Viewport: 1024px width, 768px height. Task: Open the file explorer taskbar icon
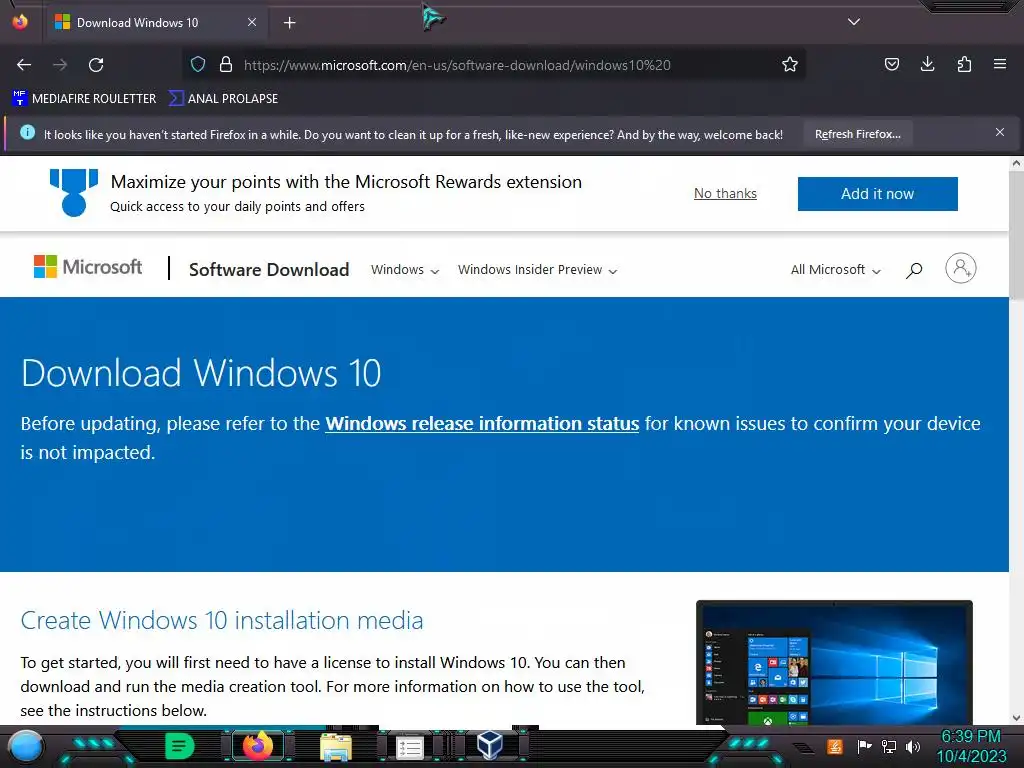(x=336, y=747)
